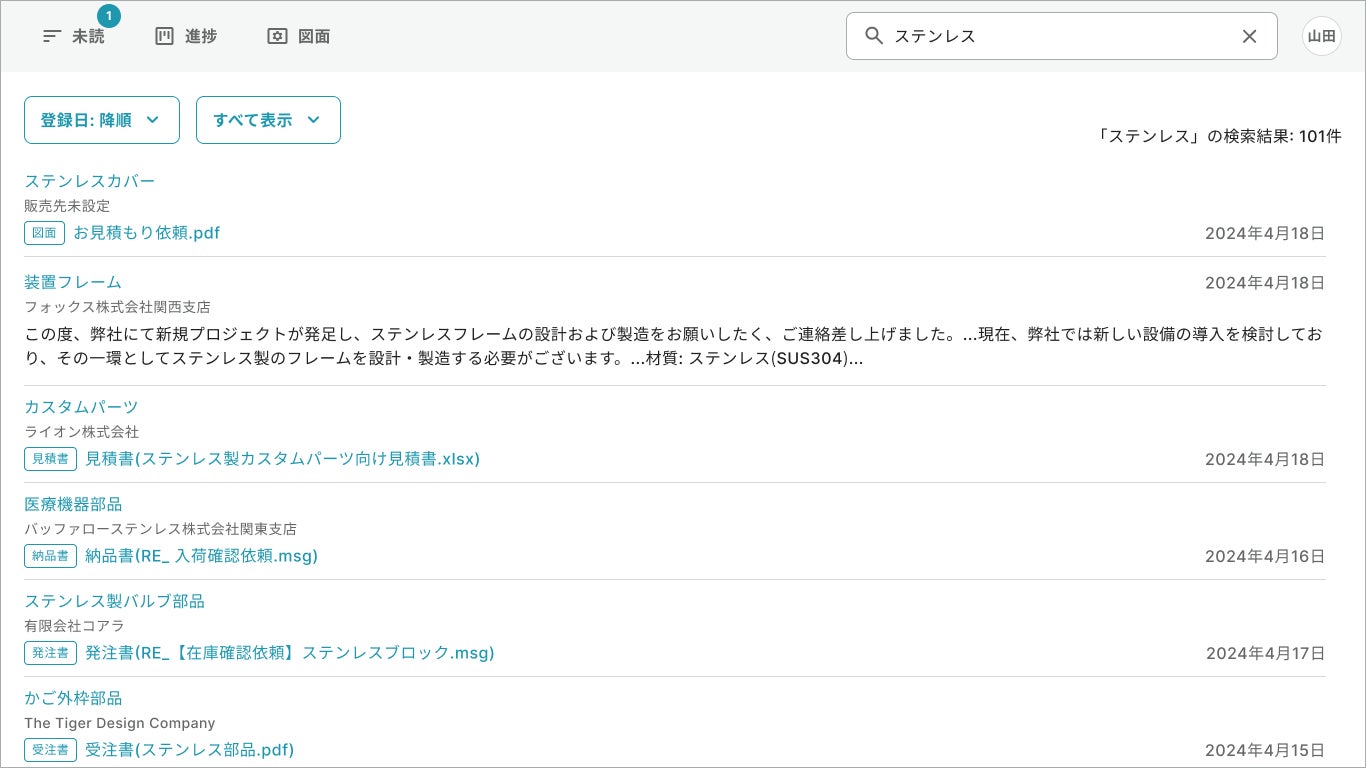
Task: Open the ステンレスカバー result
Action: click(x=90, y=181)
